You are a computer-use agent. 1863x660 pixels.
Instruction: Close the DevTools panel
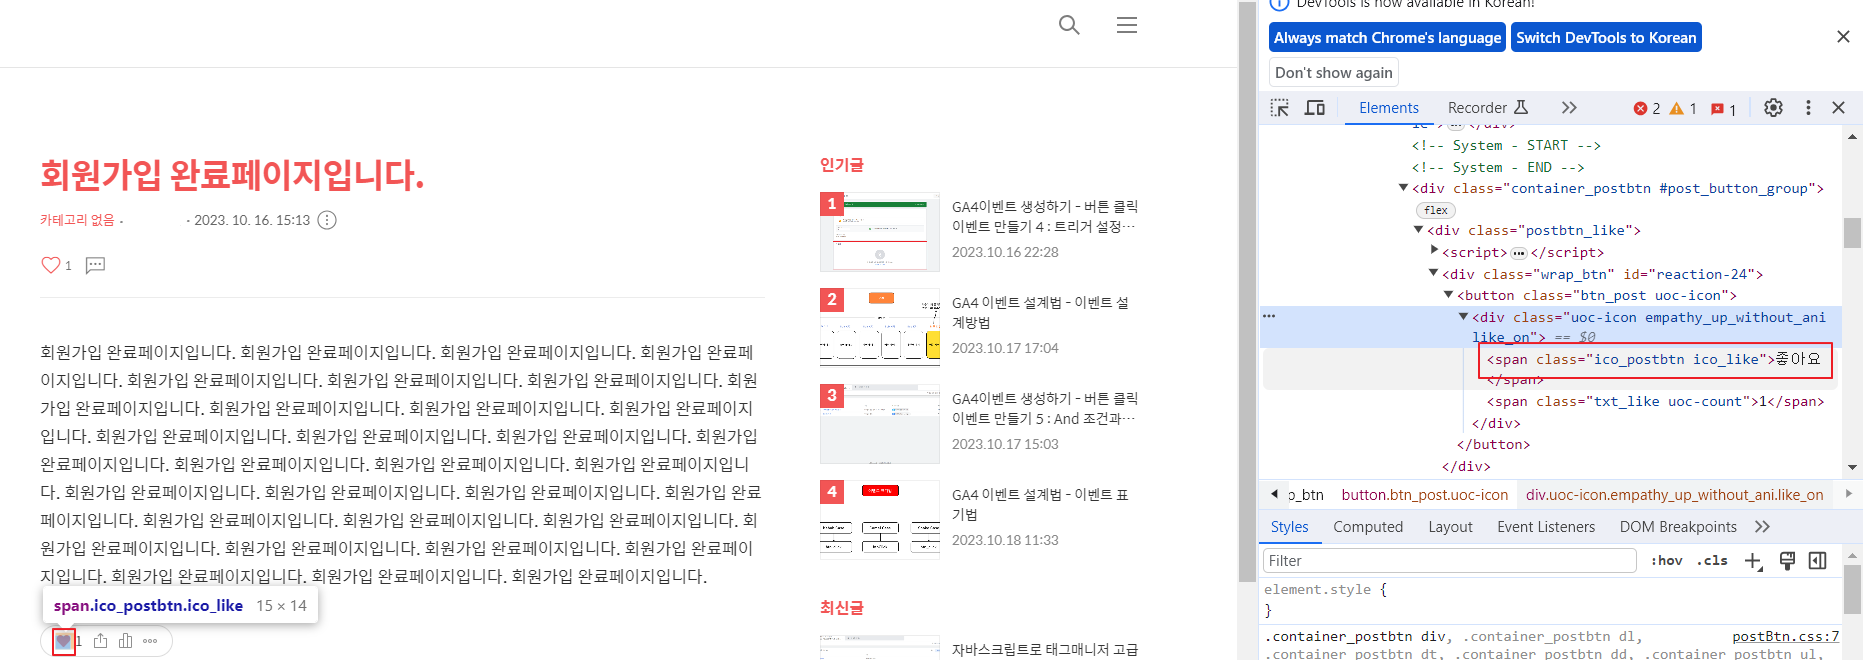[1838, 108]
